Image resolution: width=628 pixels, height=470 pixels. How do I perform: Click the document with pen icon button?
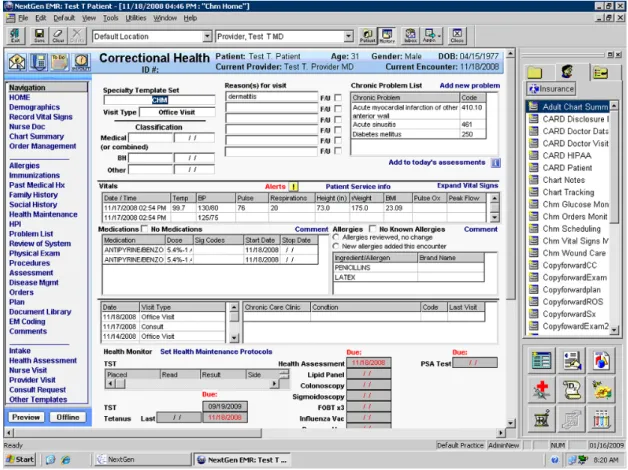point(572,360)
